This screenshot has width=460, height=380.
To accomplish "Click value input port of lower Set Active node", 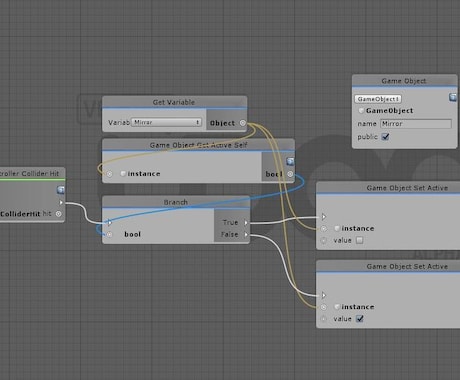I will (x=323, y=319).
